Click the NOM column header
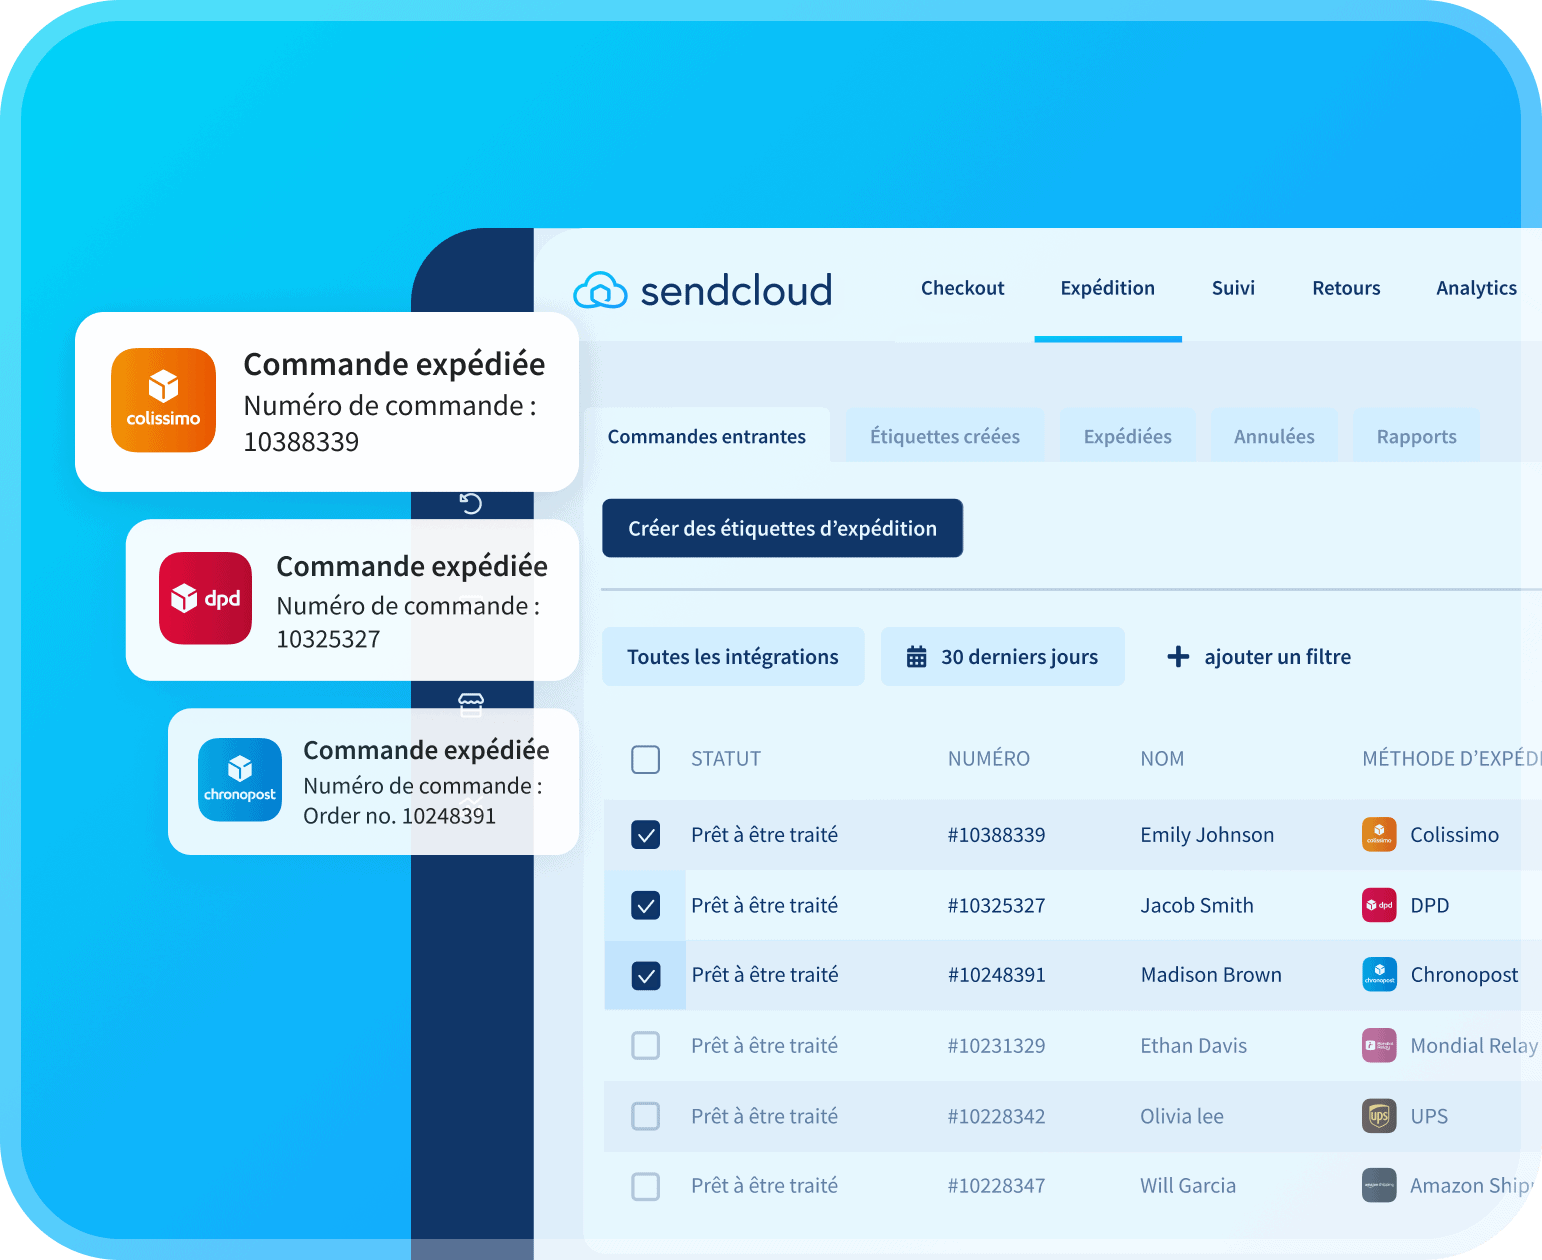The image size is (1542, 1260). [1162, 759]
